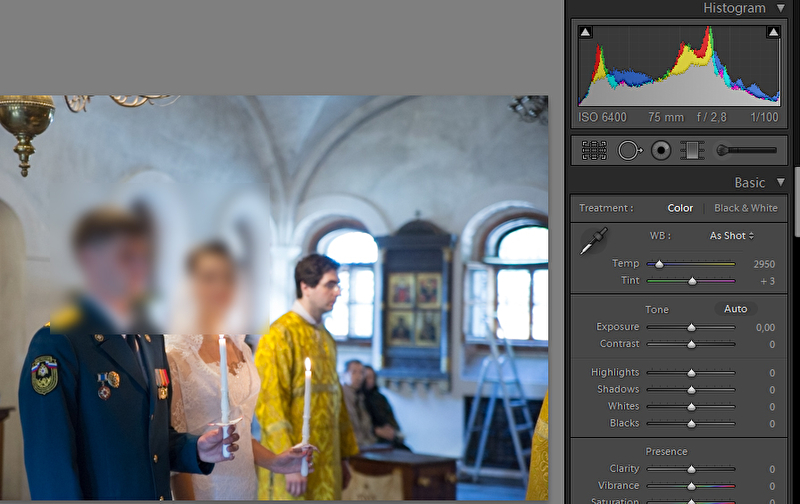Click the Exposure slider handle
Image resolution: width=800 pixels, height=504 pixels.
click(691, 327)
